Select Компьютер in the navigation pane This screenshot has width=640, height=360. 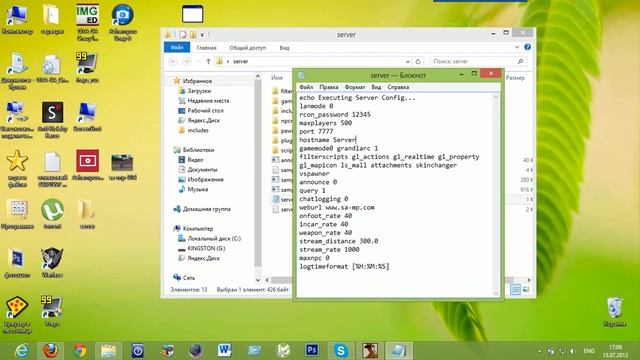(198, 229)
